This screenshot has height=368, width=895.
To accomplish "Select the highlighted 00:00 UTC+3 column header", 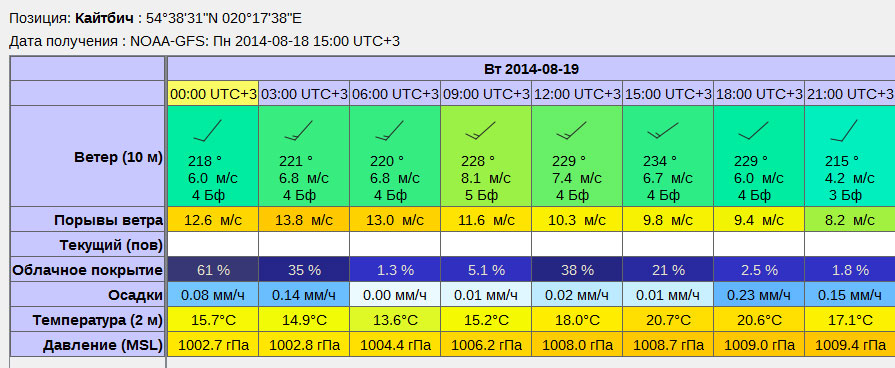I will pos(213,94).
